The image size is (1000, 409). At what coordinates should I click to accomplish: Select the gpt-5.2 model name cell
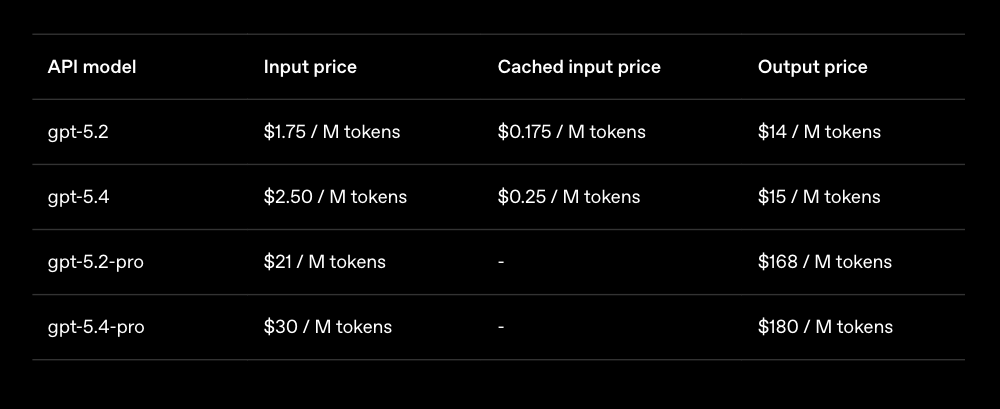coord(78,132)
